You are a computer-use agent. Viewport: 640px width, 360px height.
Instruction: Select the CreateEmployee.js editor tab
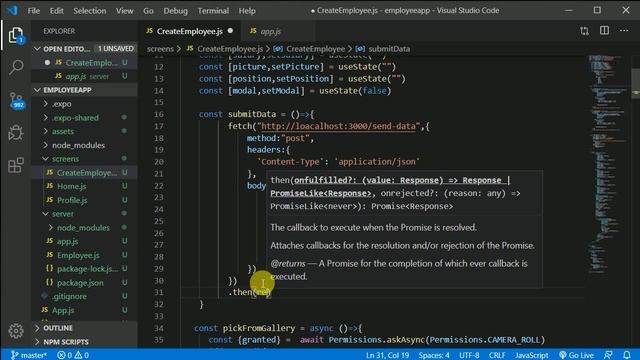(x=190, y=31)
